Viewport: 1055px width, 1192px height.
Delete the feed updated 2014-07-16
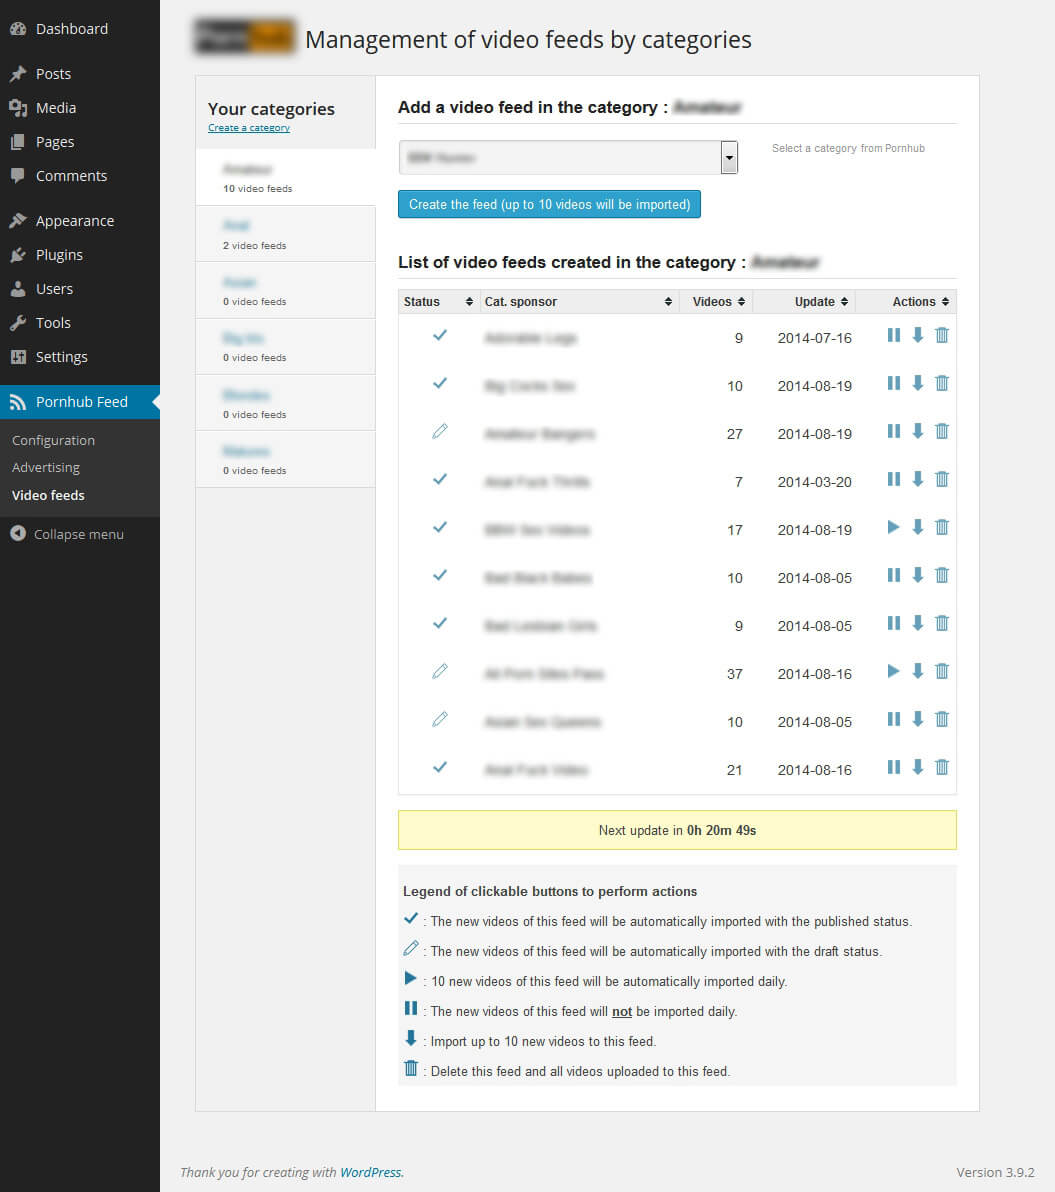pyautogui.click(x=942, y=335)
